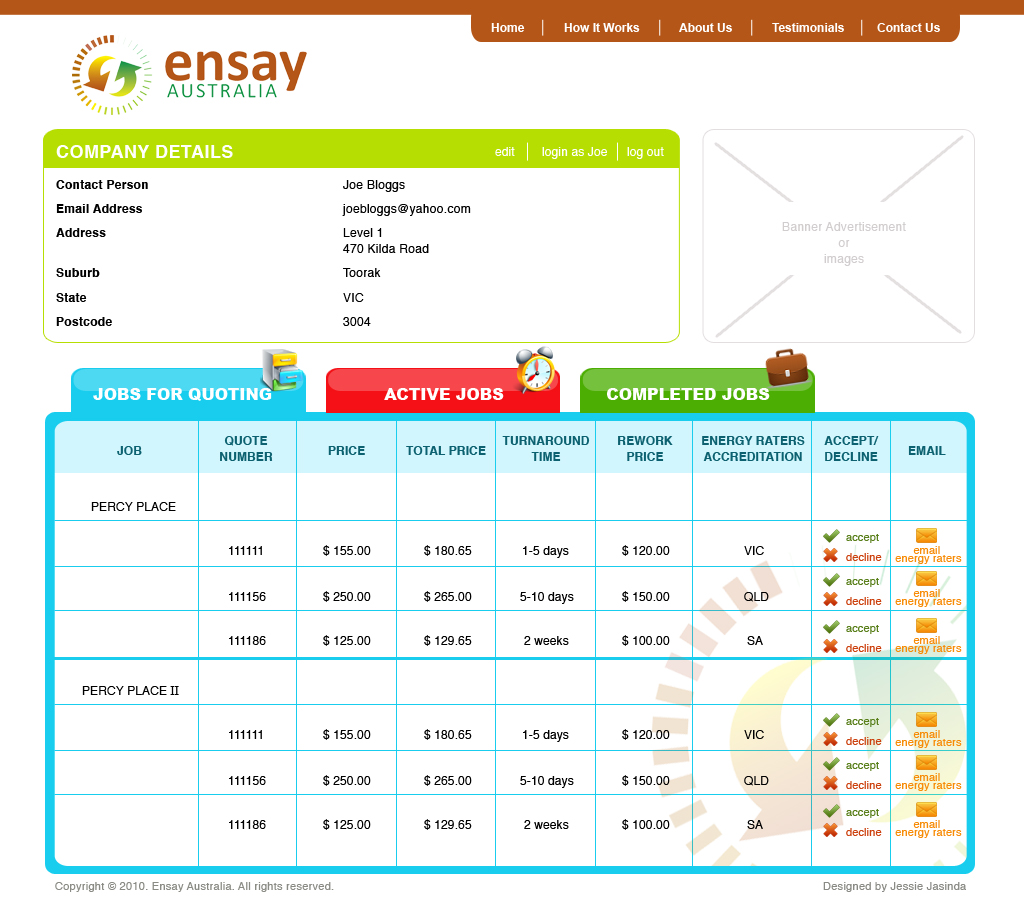Viewport: 1024px width, 900px height.
Task: Click envelope icon for Percy Place quote 111156
Action: 926,579
